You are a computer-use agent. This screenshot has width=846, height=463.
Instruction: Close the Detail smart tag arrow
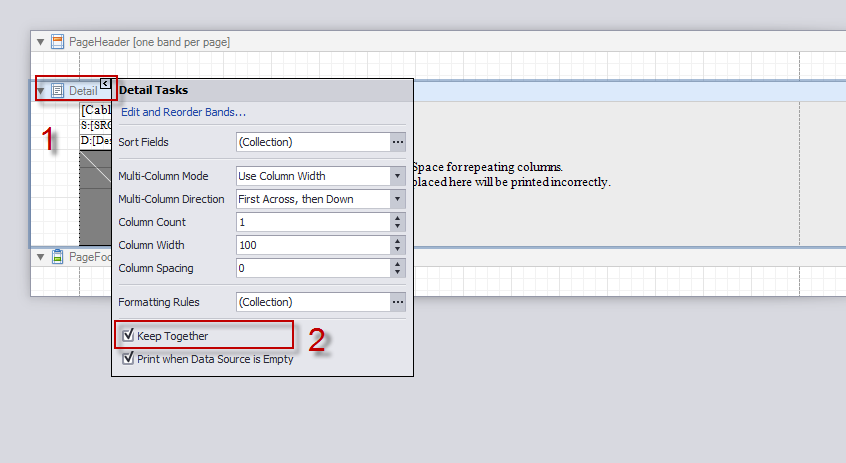point(105,84)
